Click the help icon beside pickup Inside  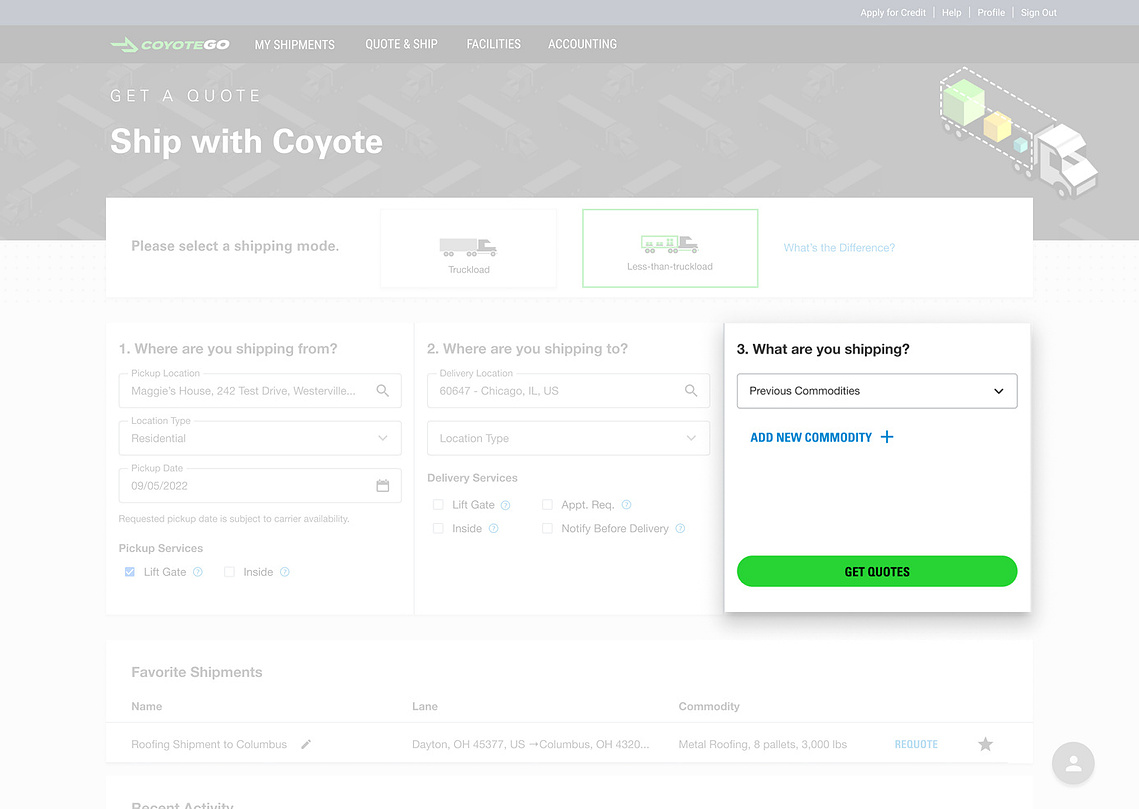click(x=285, y=572)
